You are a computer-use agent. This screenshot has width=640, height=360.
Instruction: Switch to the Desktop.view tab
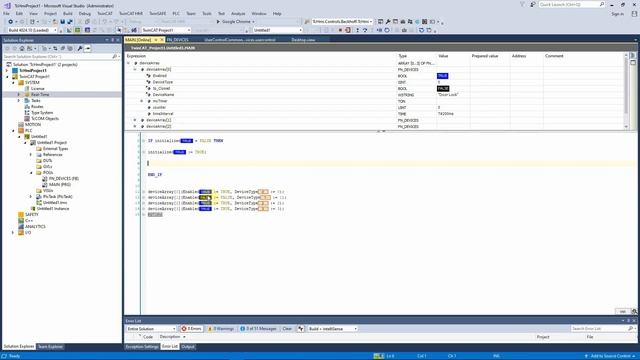click(303, 40)
